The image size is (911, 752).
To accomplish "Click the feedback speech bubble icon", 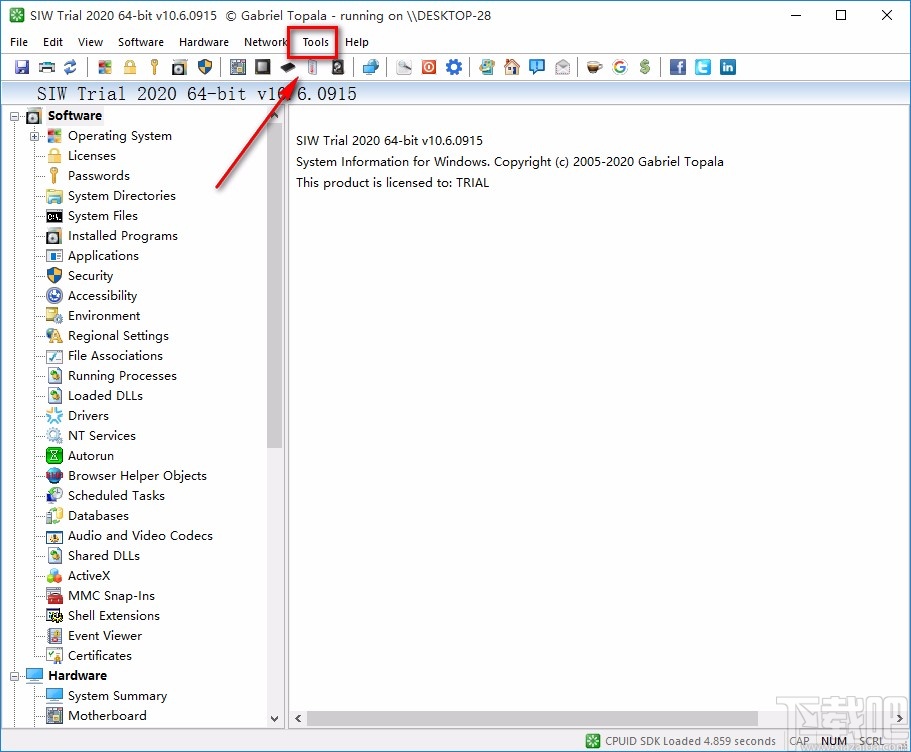I will tap(537, 67).
